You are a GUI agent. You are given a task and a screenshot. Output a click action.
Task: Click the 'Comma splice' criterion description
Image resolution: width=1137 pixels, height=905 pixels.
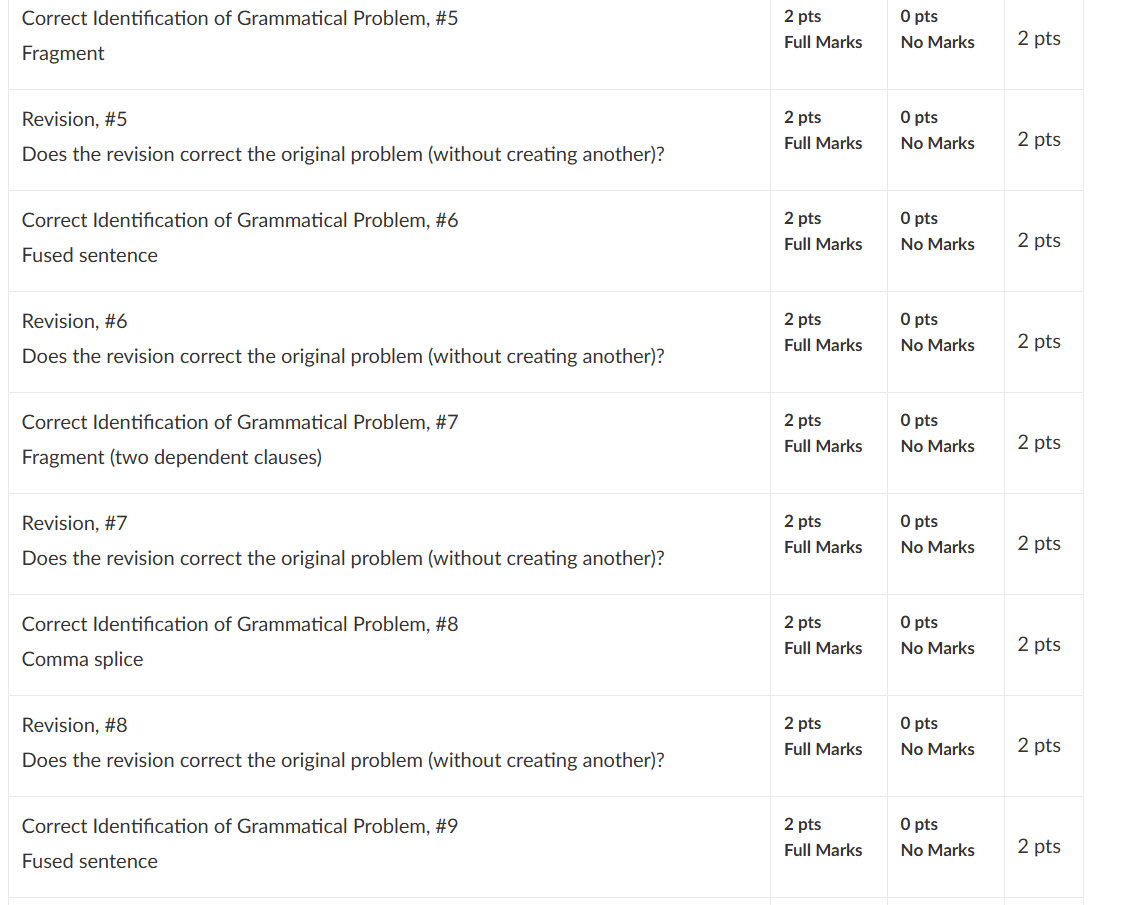click(83, 659)
